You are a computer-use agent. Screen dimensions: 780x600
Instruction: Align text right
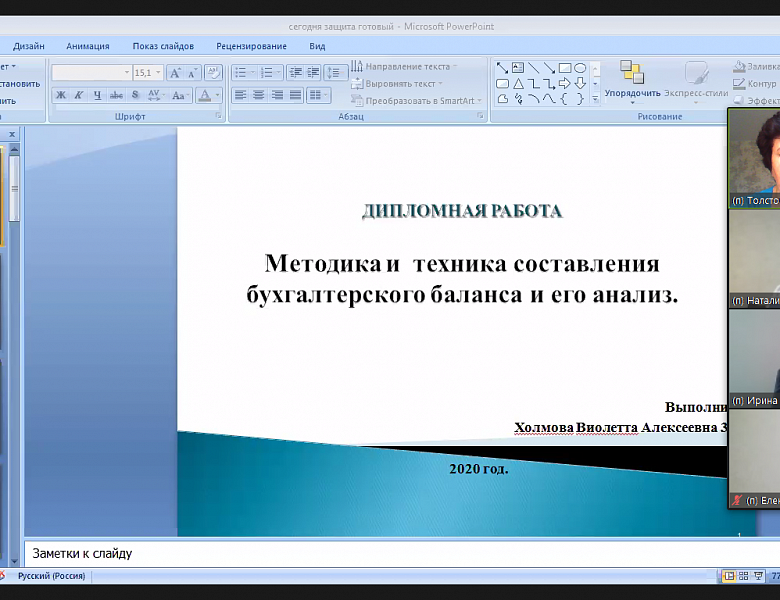[x=277, y=95]
